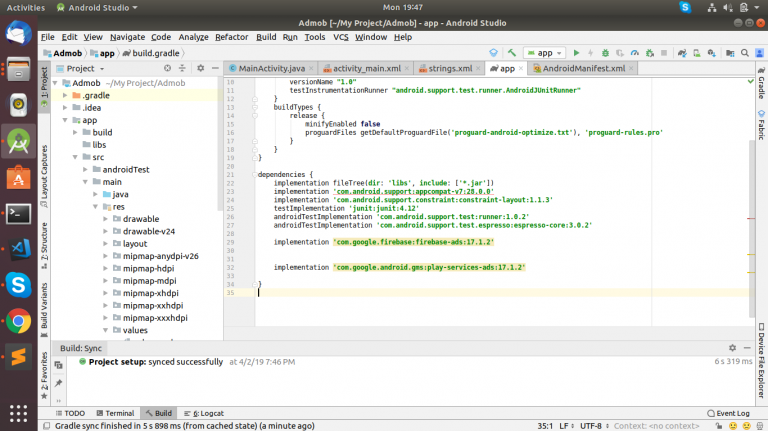768x431 pixels.
Task: Toggle the Gradle tool window on right
Action: (762, 83)
